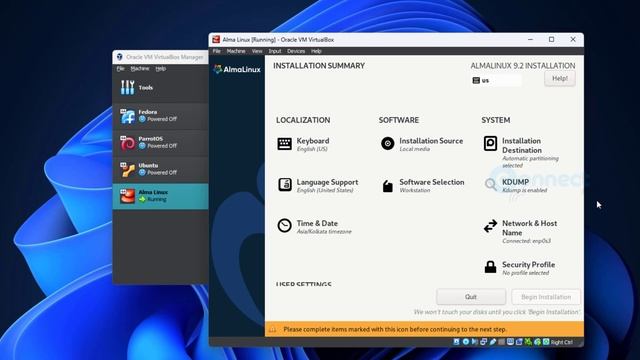Click 'Local media' under Installation Source

[415, 149]
